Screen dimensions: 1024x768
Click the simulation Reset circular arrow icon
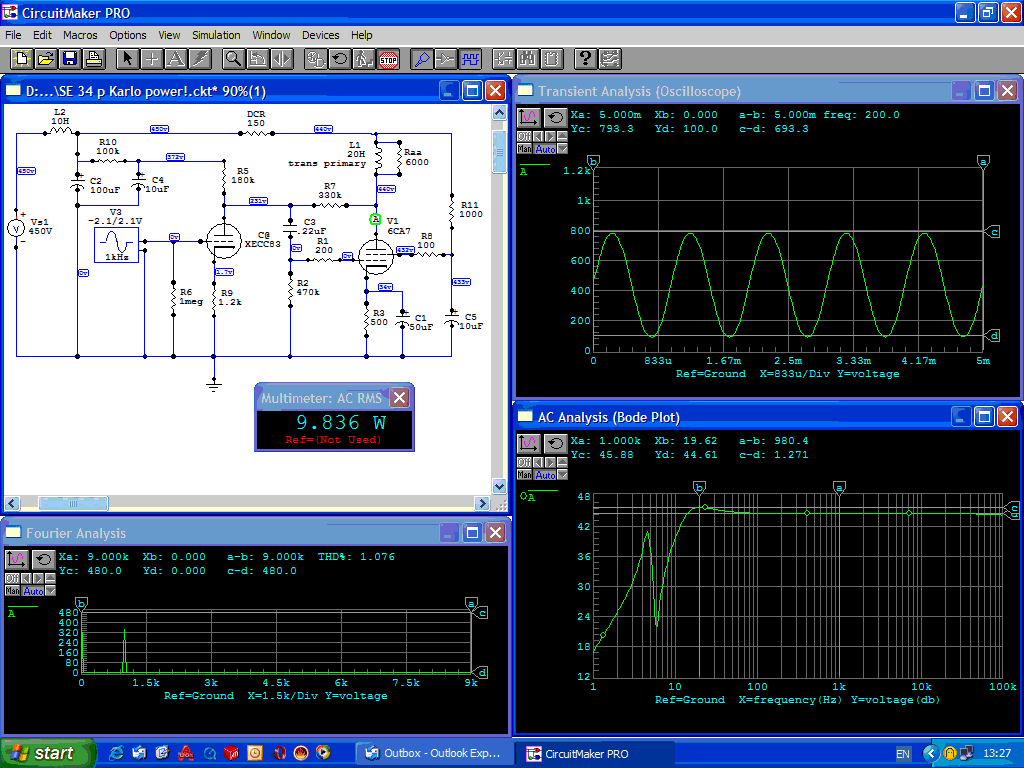click(340, 59)
